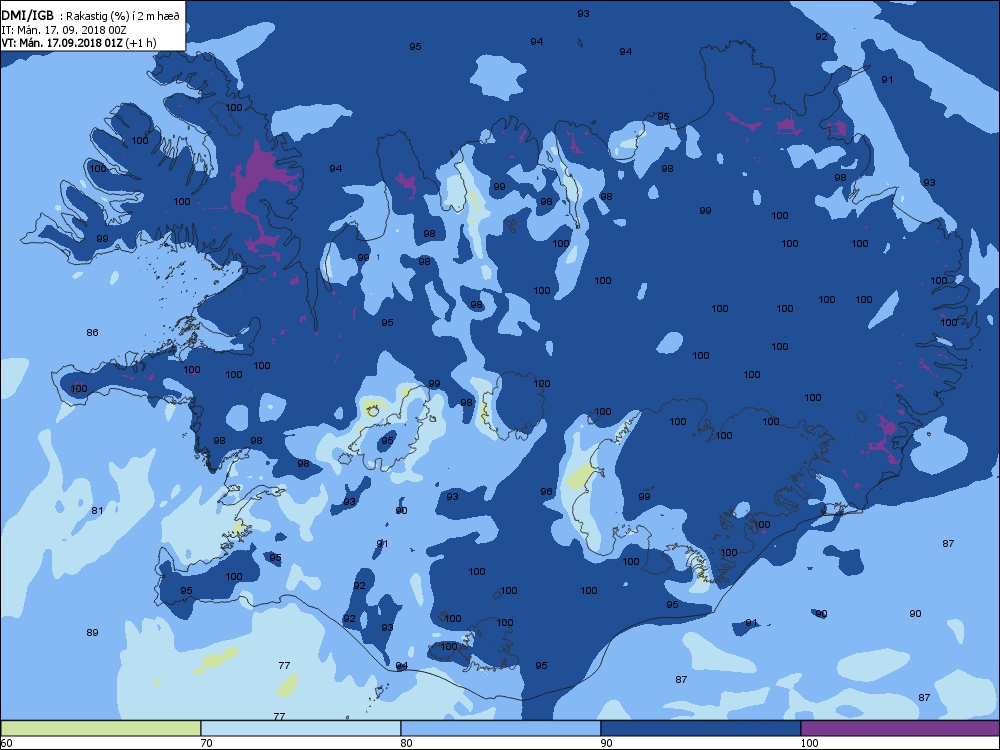Click the '70' legend scale label
This screenshot has width=1000, height=750.
point(207,743)
